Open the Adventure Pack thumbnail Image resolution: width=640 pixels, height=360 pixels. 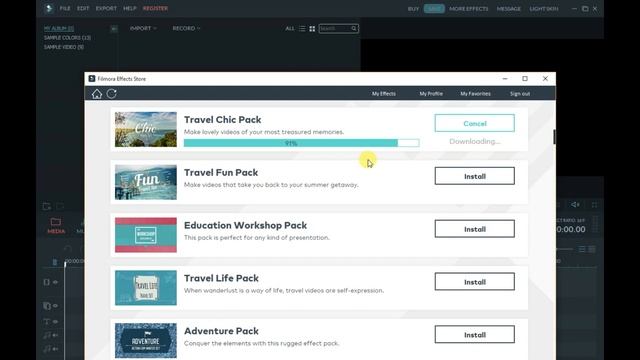146,340
